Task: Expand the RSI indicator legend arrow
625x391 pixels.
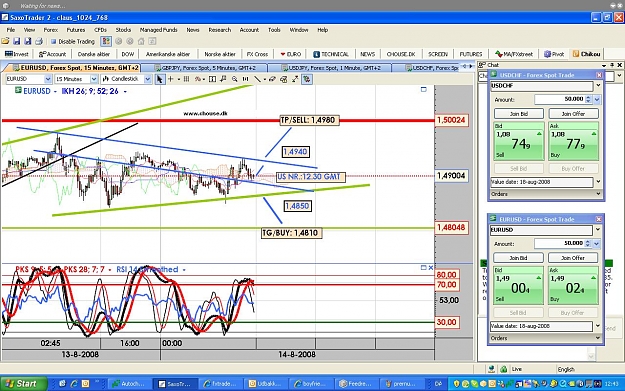Action: pyautogui.click(x=184, y=270)
